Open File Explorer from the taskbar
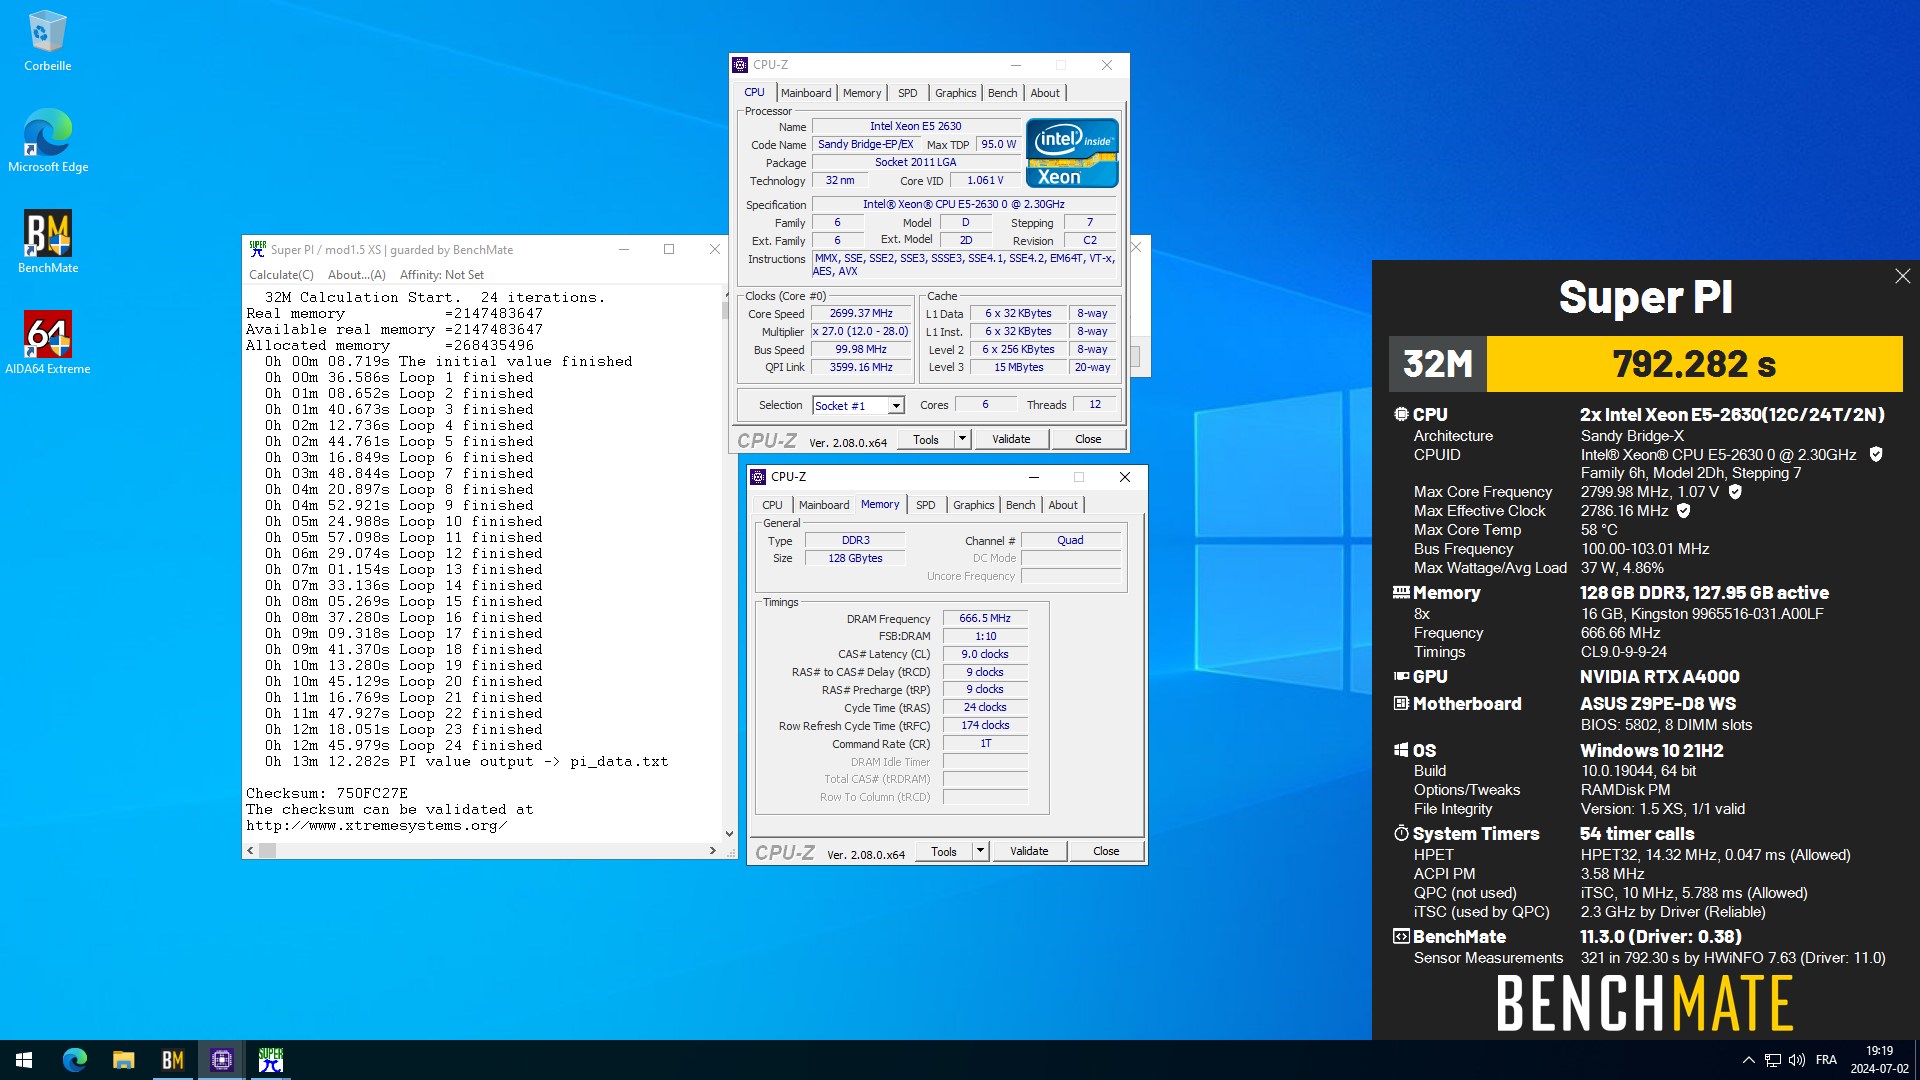 (x=123, y=1060)
